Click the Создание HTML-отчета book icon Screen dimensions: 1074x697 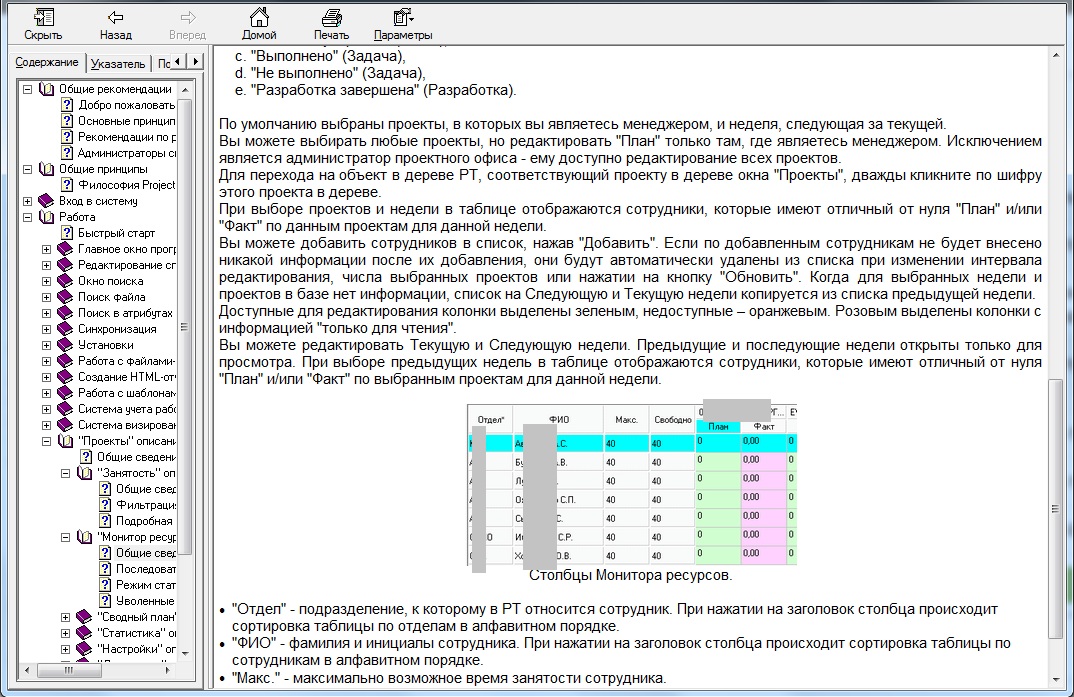(x=65, y=377)
